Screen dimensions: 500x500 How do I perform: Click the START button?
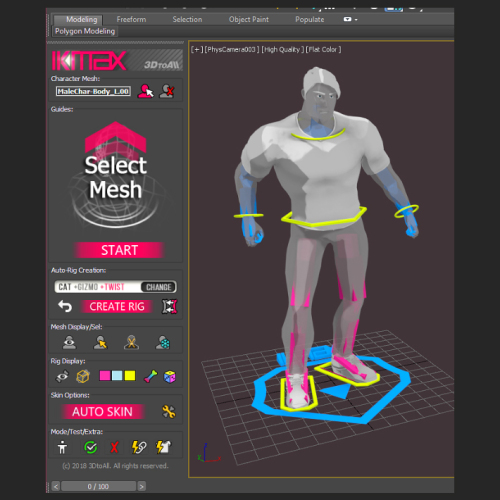click(x=119, y=250)
